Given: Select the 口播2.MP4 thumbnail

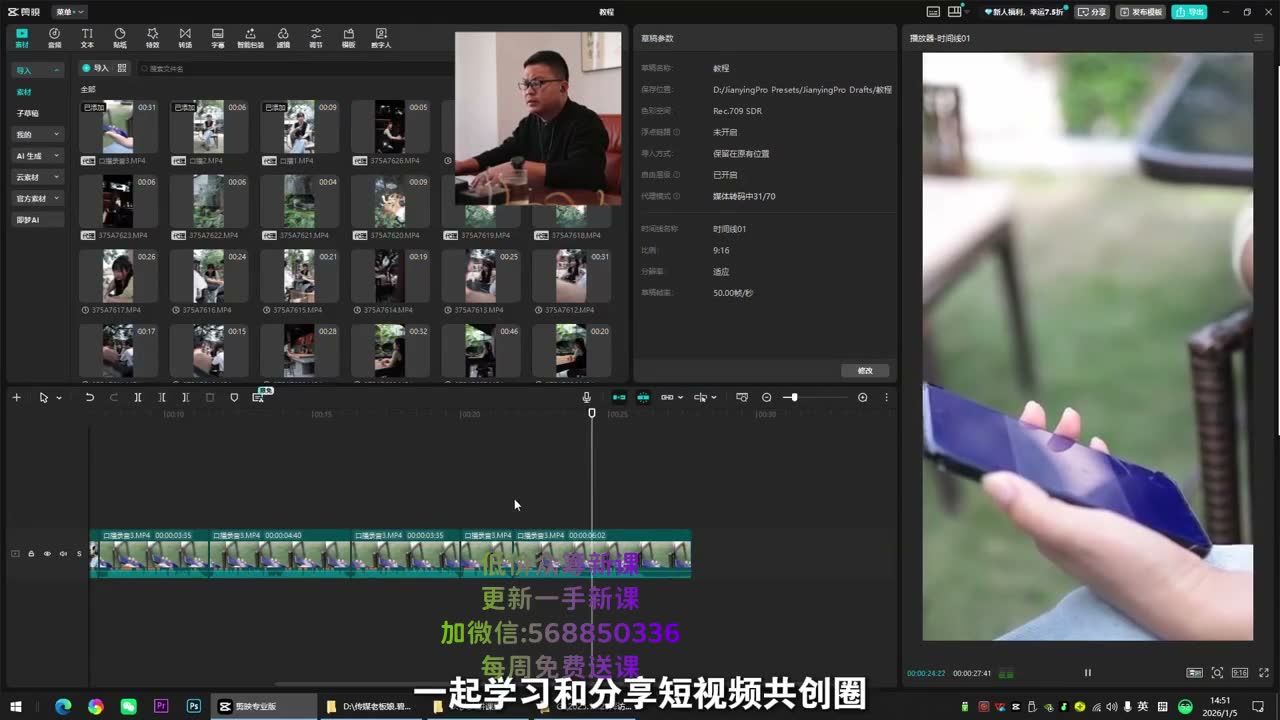Looking at the screenshot, I should pos(208,127).
